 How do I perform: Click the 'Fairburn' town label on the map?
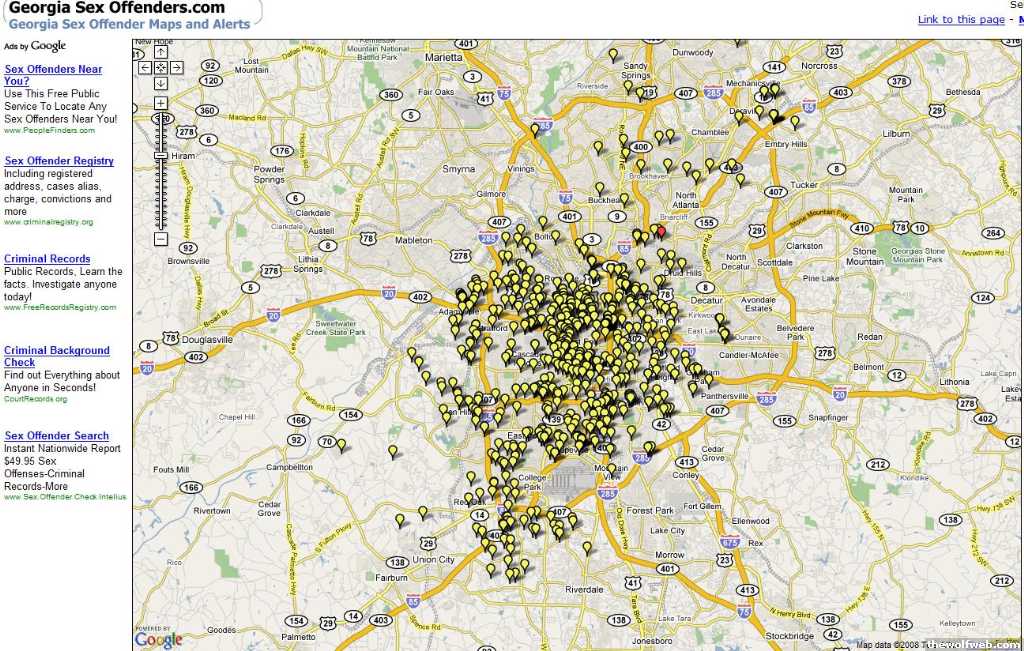(x=391, y=577)
